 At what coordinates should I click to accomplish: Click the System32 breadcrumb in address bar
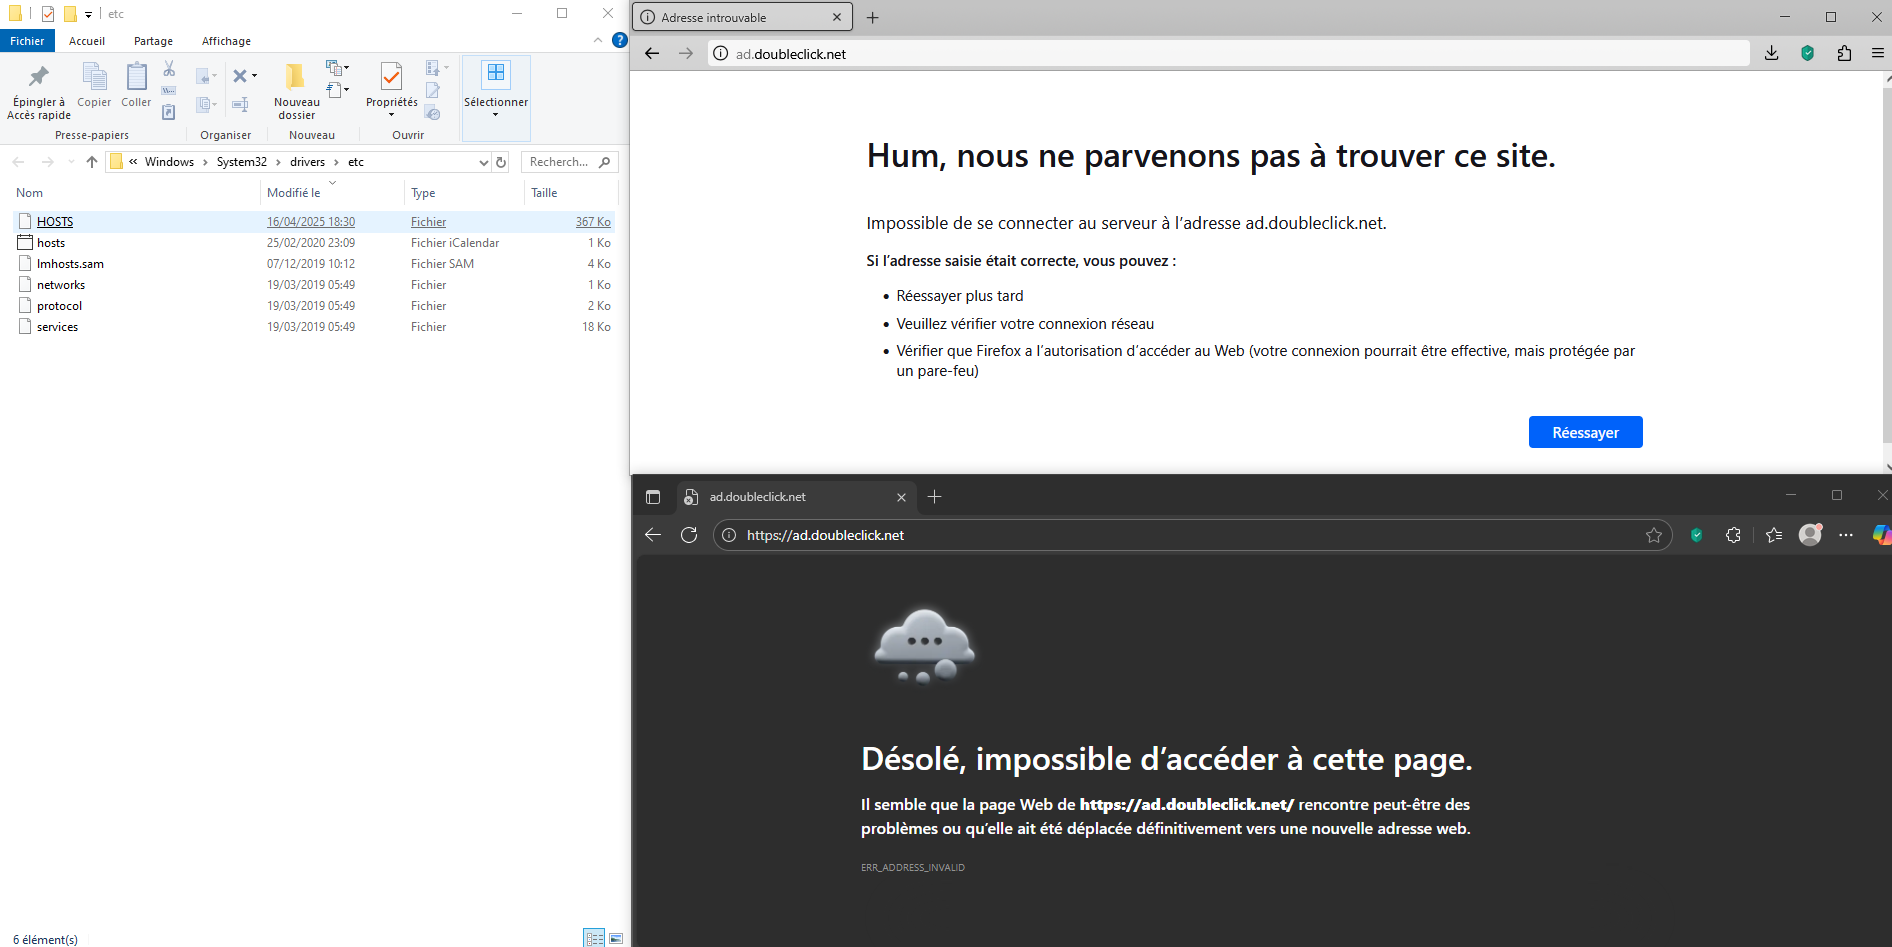point(242,162)
